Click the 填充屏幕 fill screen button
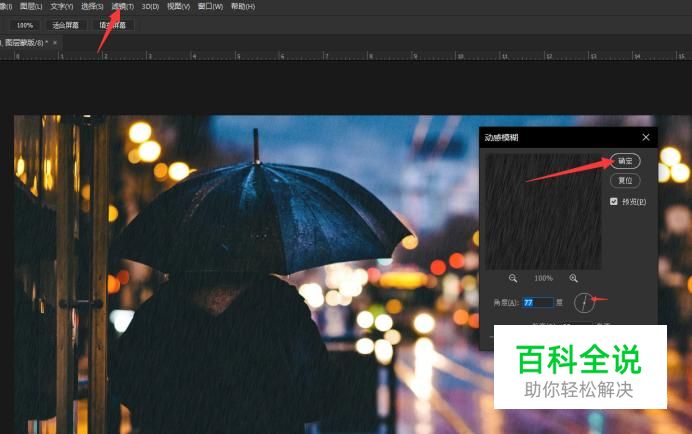Viewport: 692px width, 434px height. click(113, 26)
